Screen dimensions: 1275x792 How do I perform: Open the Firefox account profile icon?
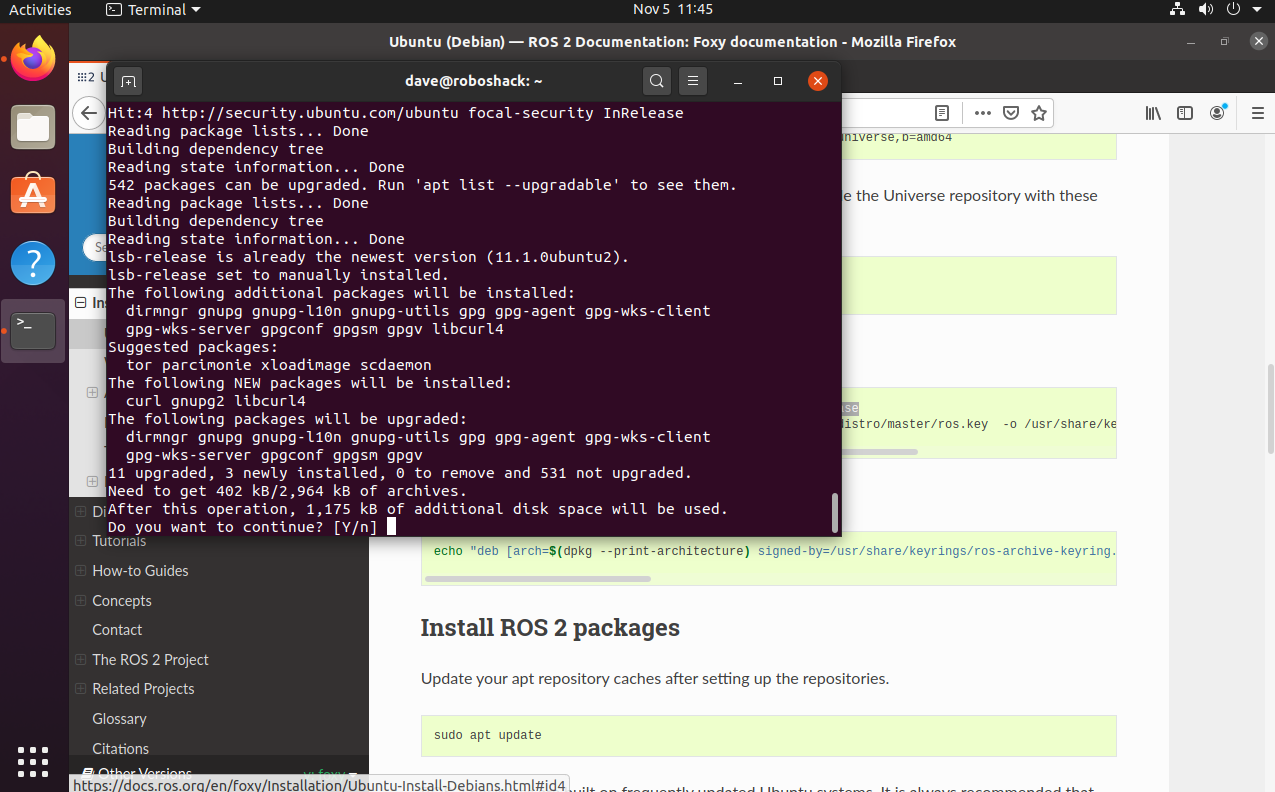tap(1217, 113)
